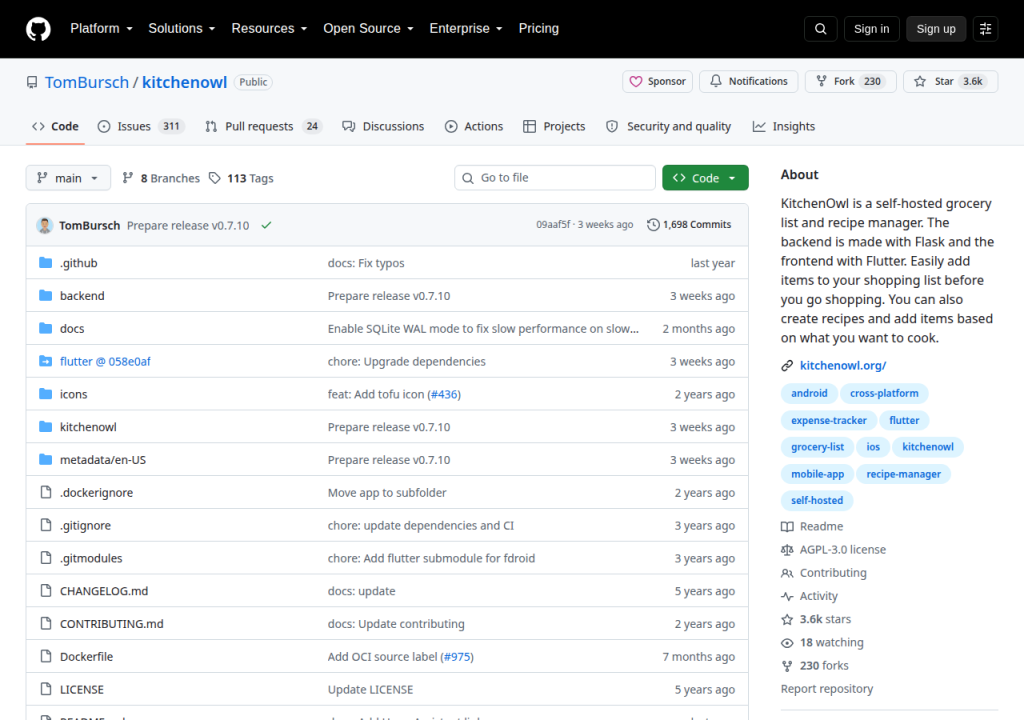Image resolution: width=1024 pixels, height=720 pixels.
Task: Select the self-hosted topic tag
Action: 817,500
